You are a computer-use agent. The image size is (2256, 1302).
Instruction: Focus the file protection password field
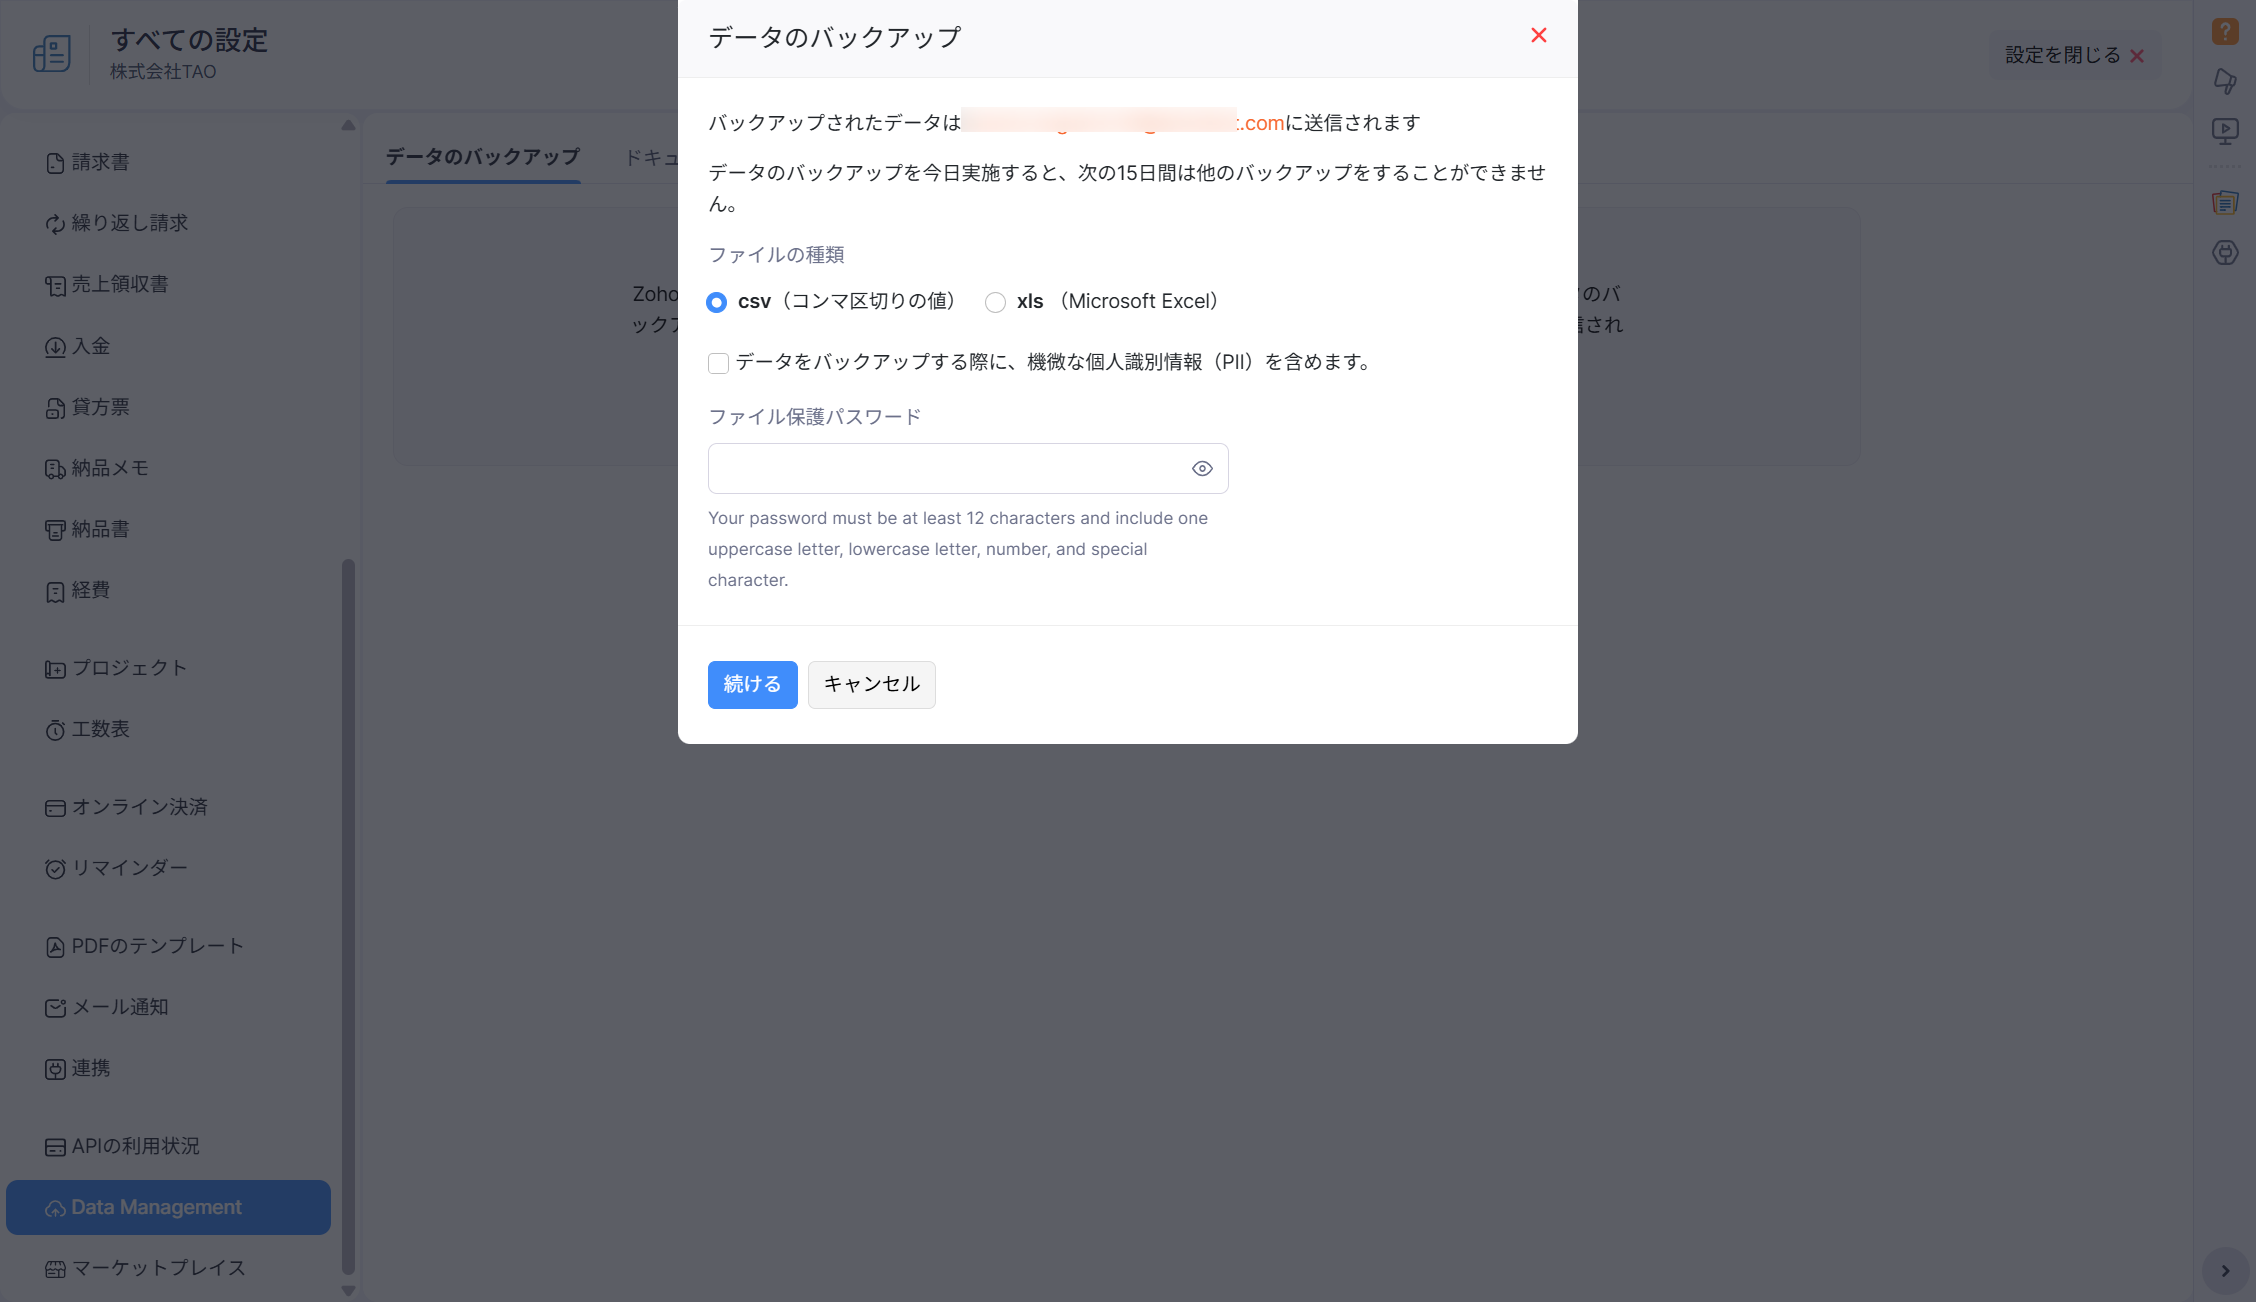(x=945, y=468)
